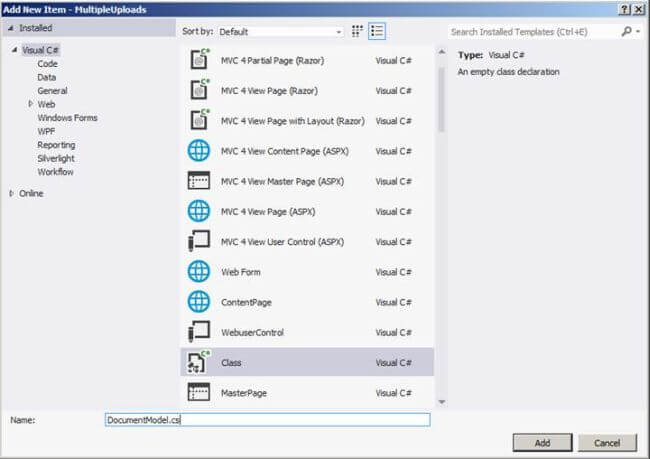650x459 pixels.
Task: Select 'MVC 4 View Content Page (ASPX)' text
Action: pyautogui.click(x=285, y=151)
